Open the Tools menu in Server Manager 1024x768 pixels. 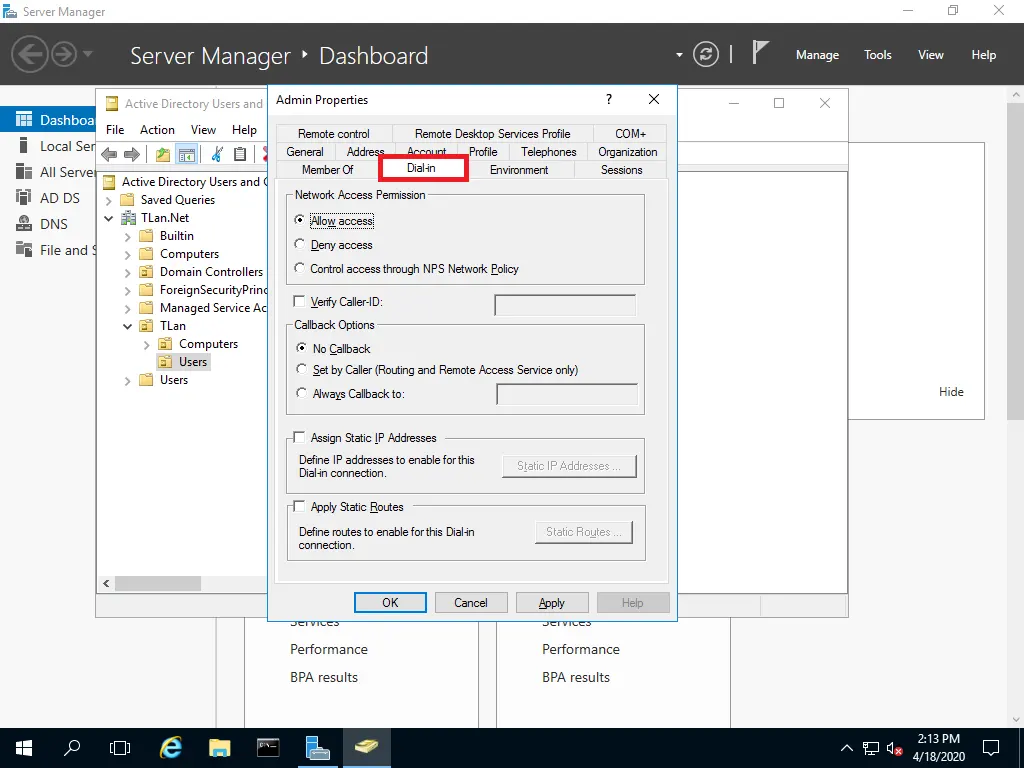point(878,55)
